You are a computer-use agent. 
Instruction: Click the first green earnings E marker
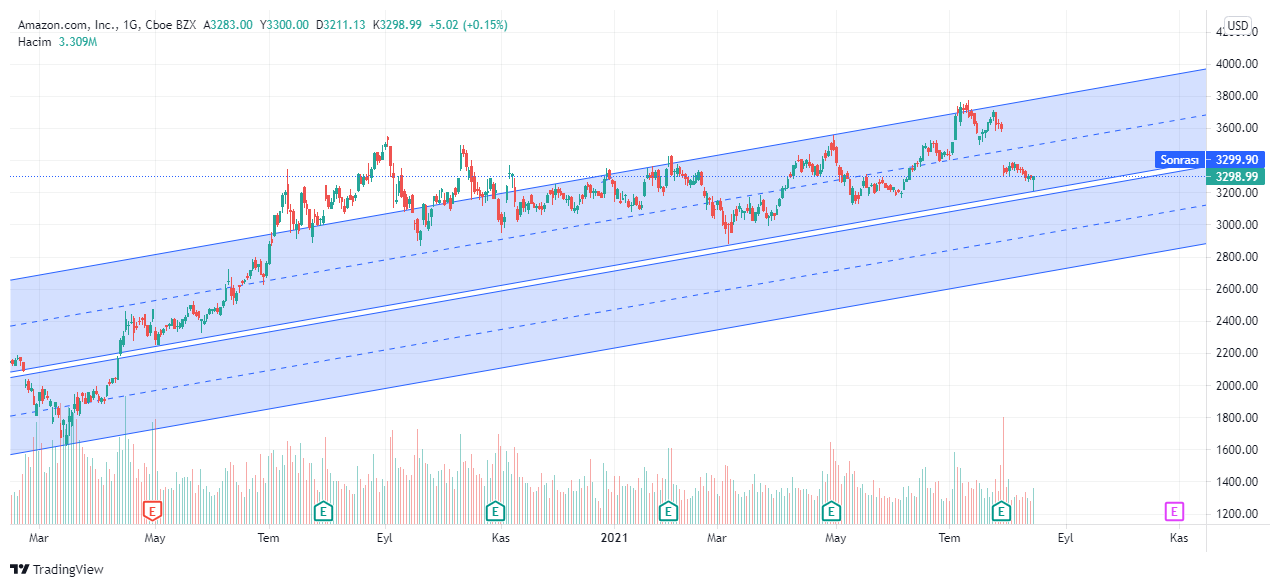(x=323, y=511)
